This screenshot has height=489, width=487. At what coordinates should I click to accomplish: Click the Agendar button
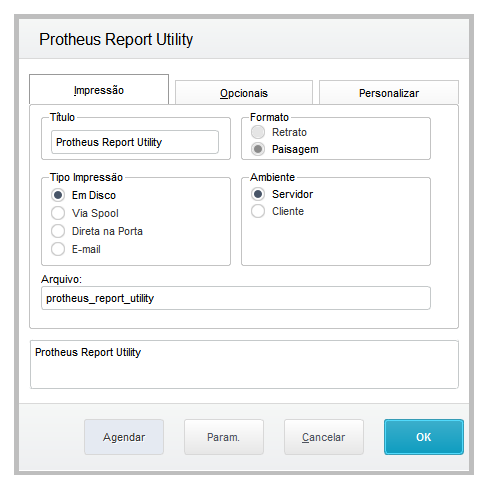click(x=124, y=437)
